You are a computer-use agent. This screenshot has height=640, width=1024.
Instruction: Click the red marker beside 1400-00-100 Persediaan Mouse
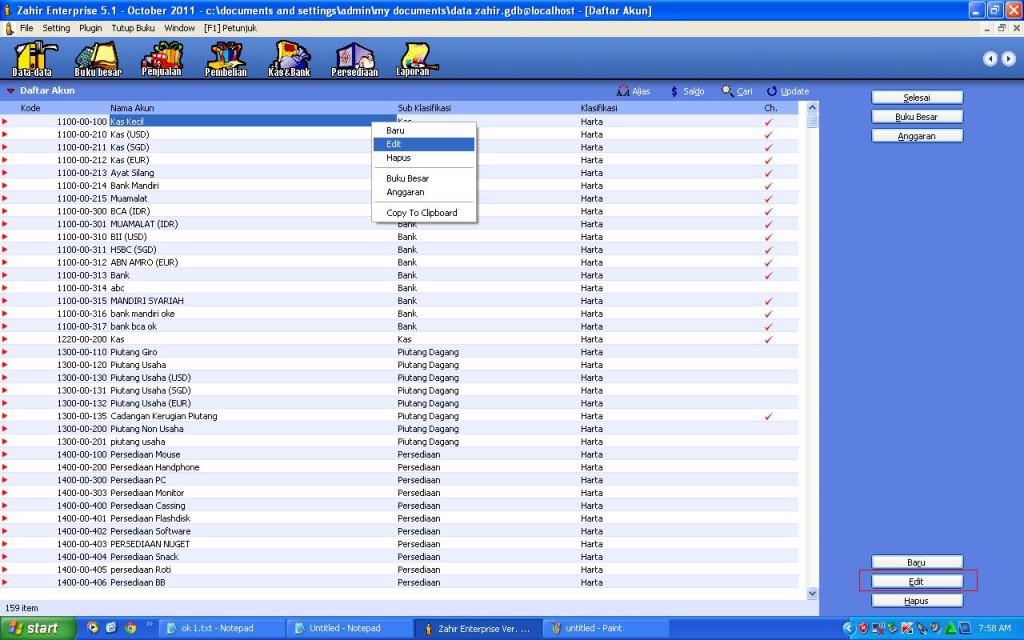pyautogui.click(x=5, y=455)
